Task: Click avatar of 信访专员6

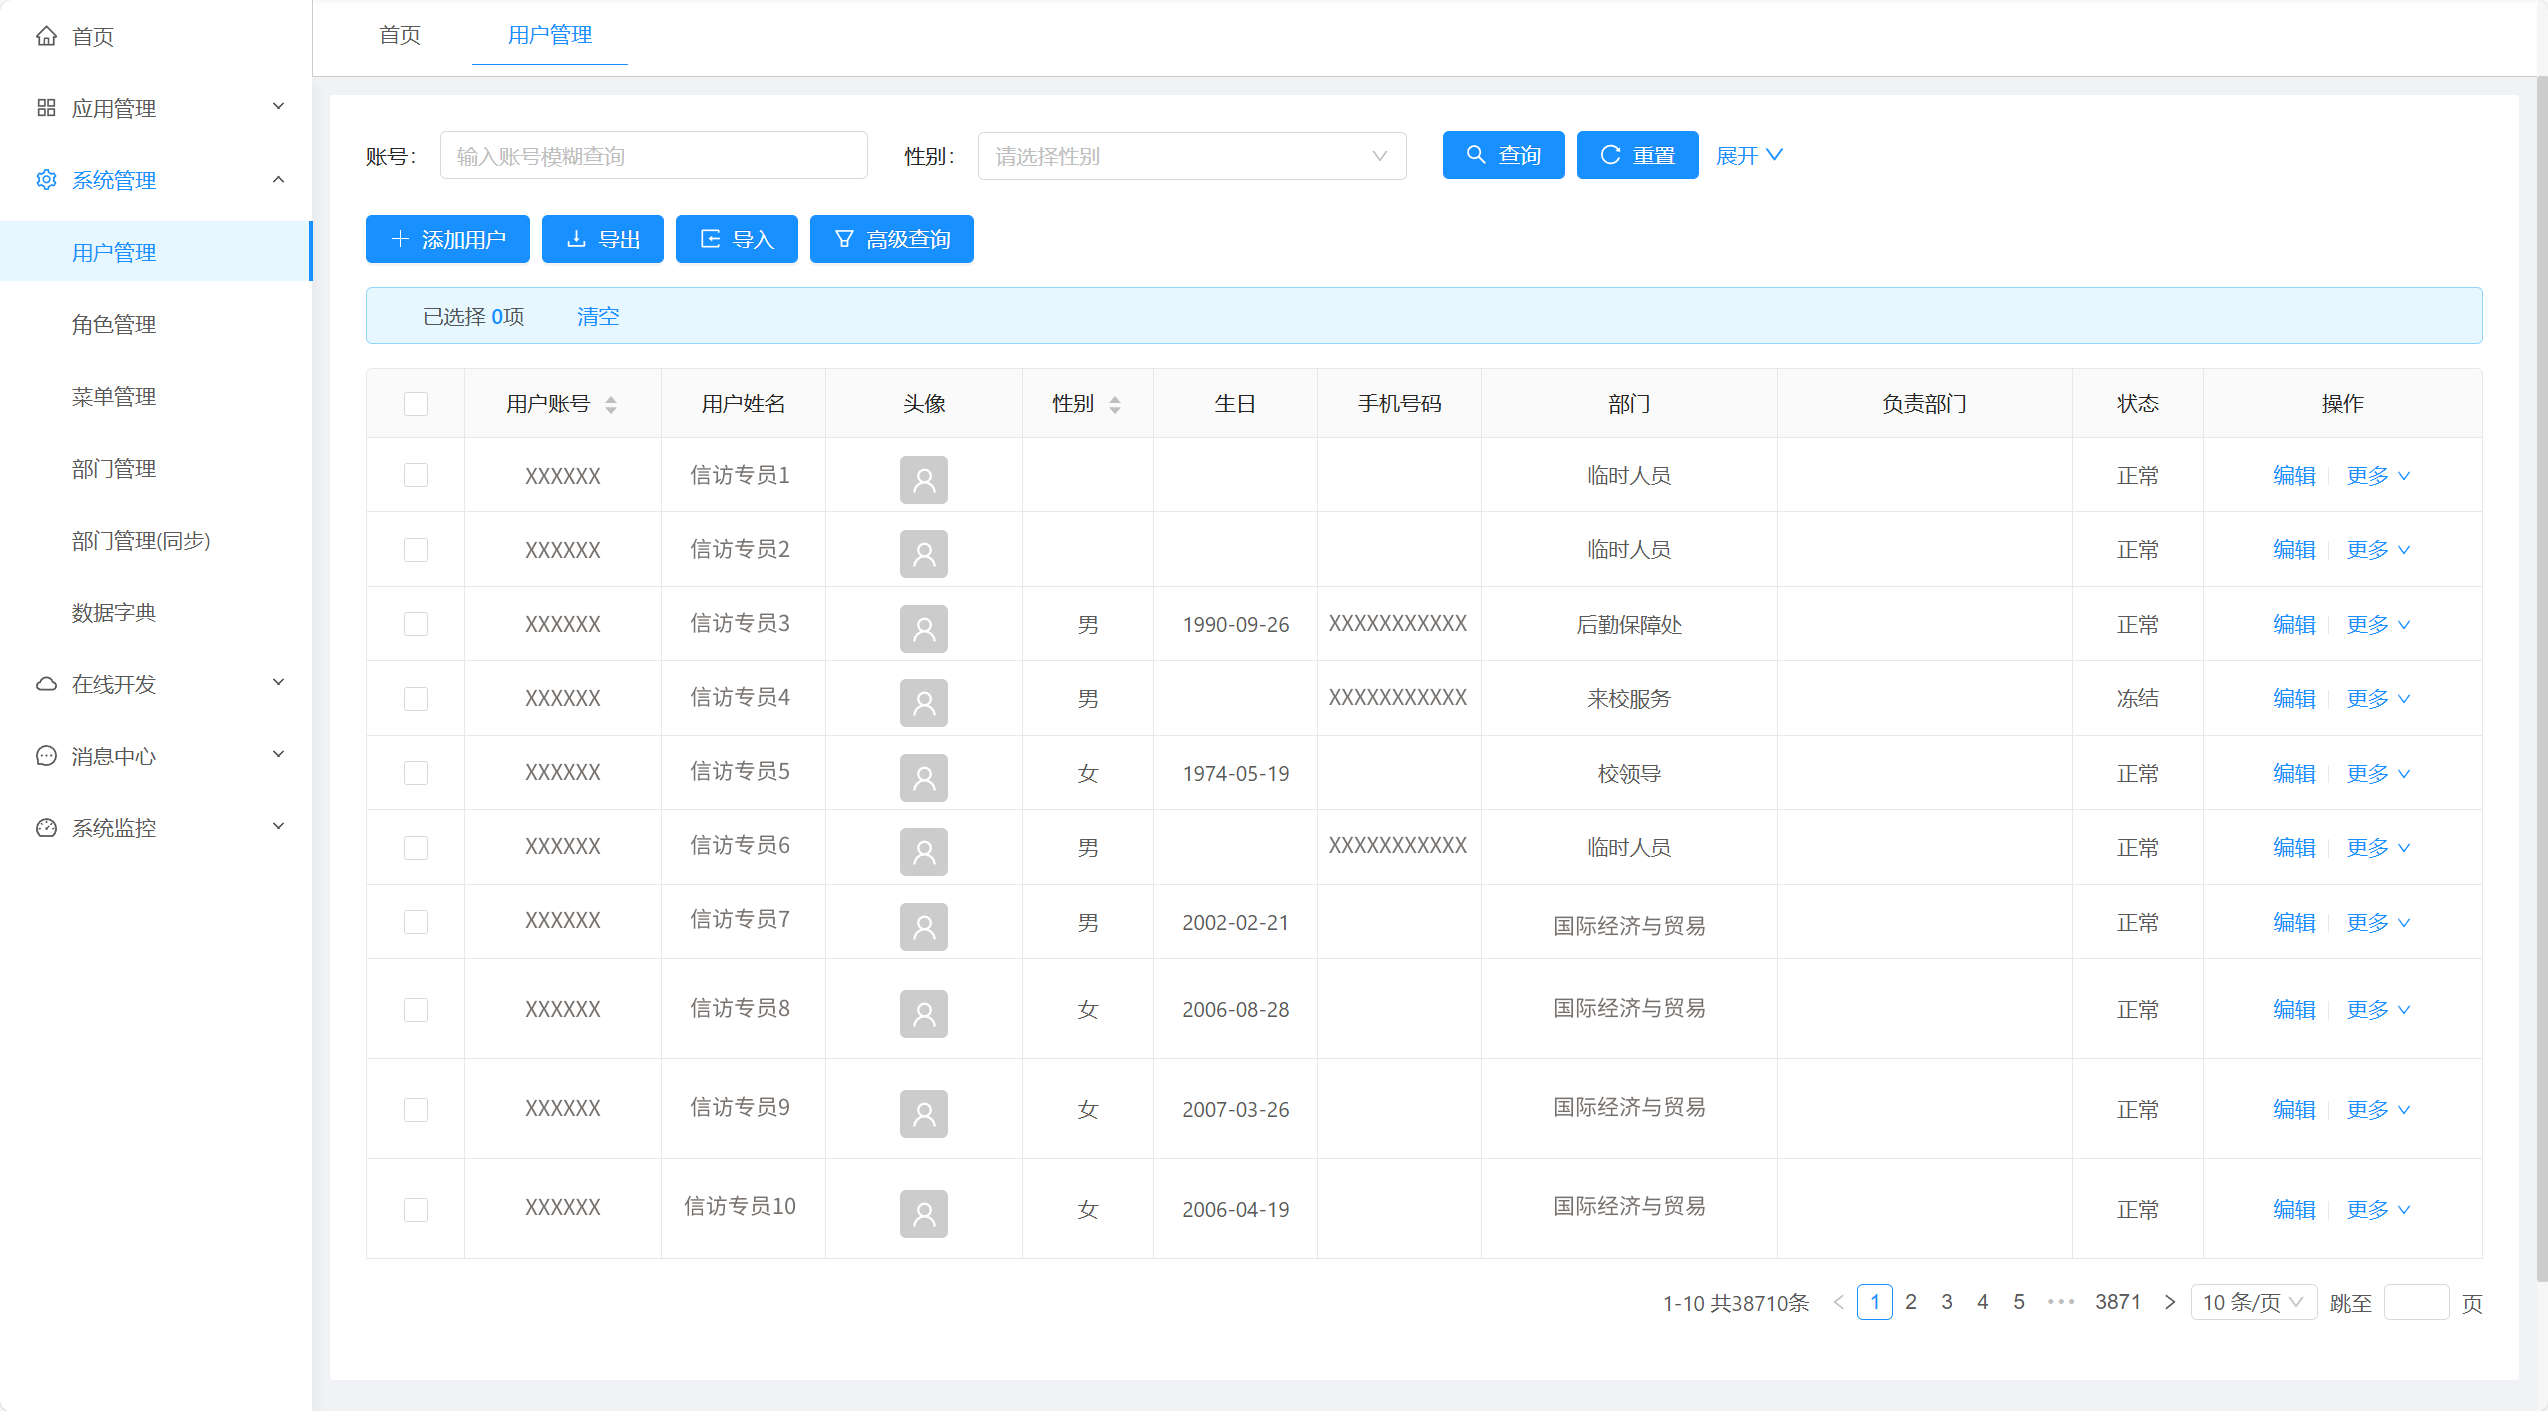Action: (x=923, y=851)
